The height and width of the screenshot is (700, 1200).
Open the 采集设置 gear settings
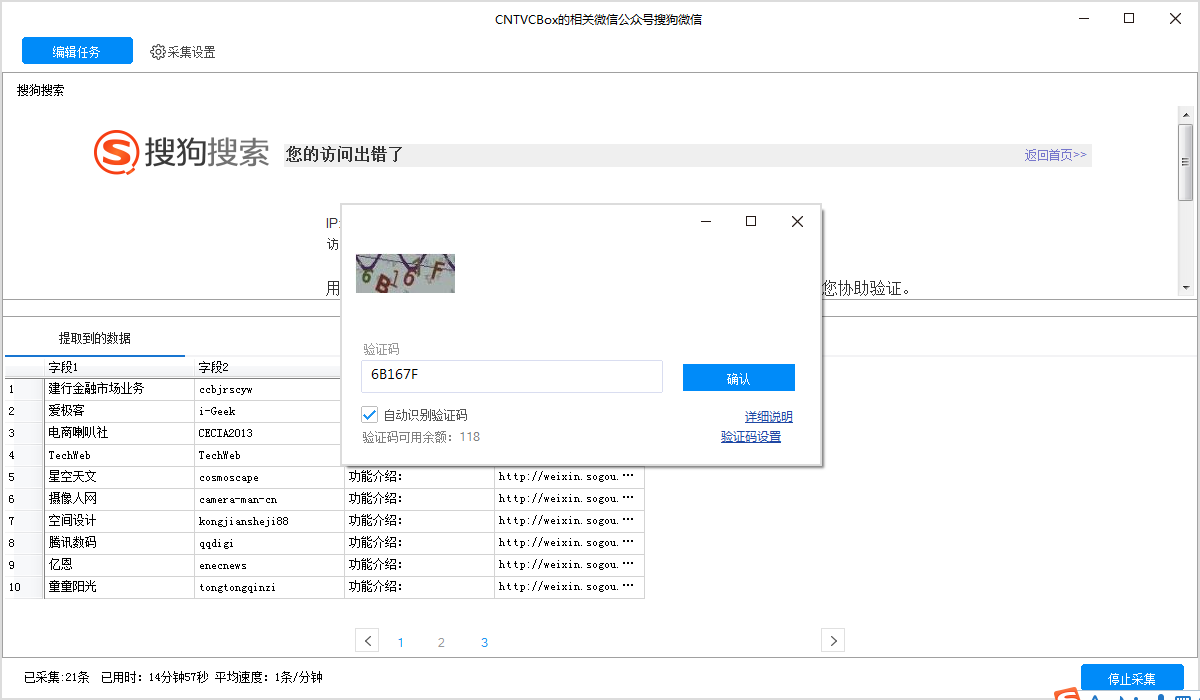[183, 52]
